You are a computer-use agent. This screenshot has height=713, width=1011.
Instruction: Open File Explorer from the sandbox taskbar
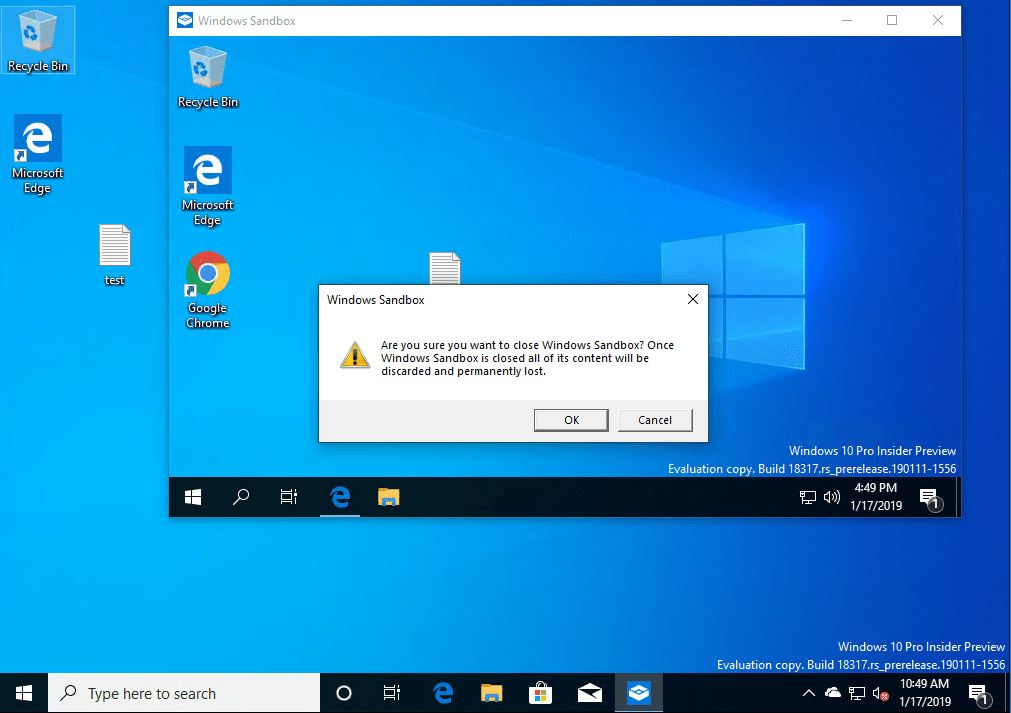pos(388,497)
